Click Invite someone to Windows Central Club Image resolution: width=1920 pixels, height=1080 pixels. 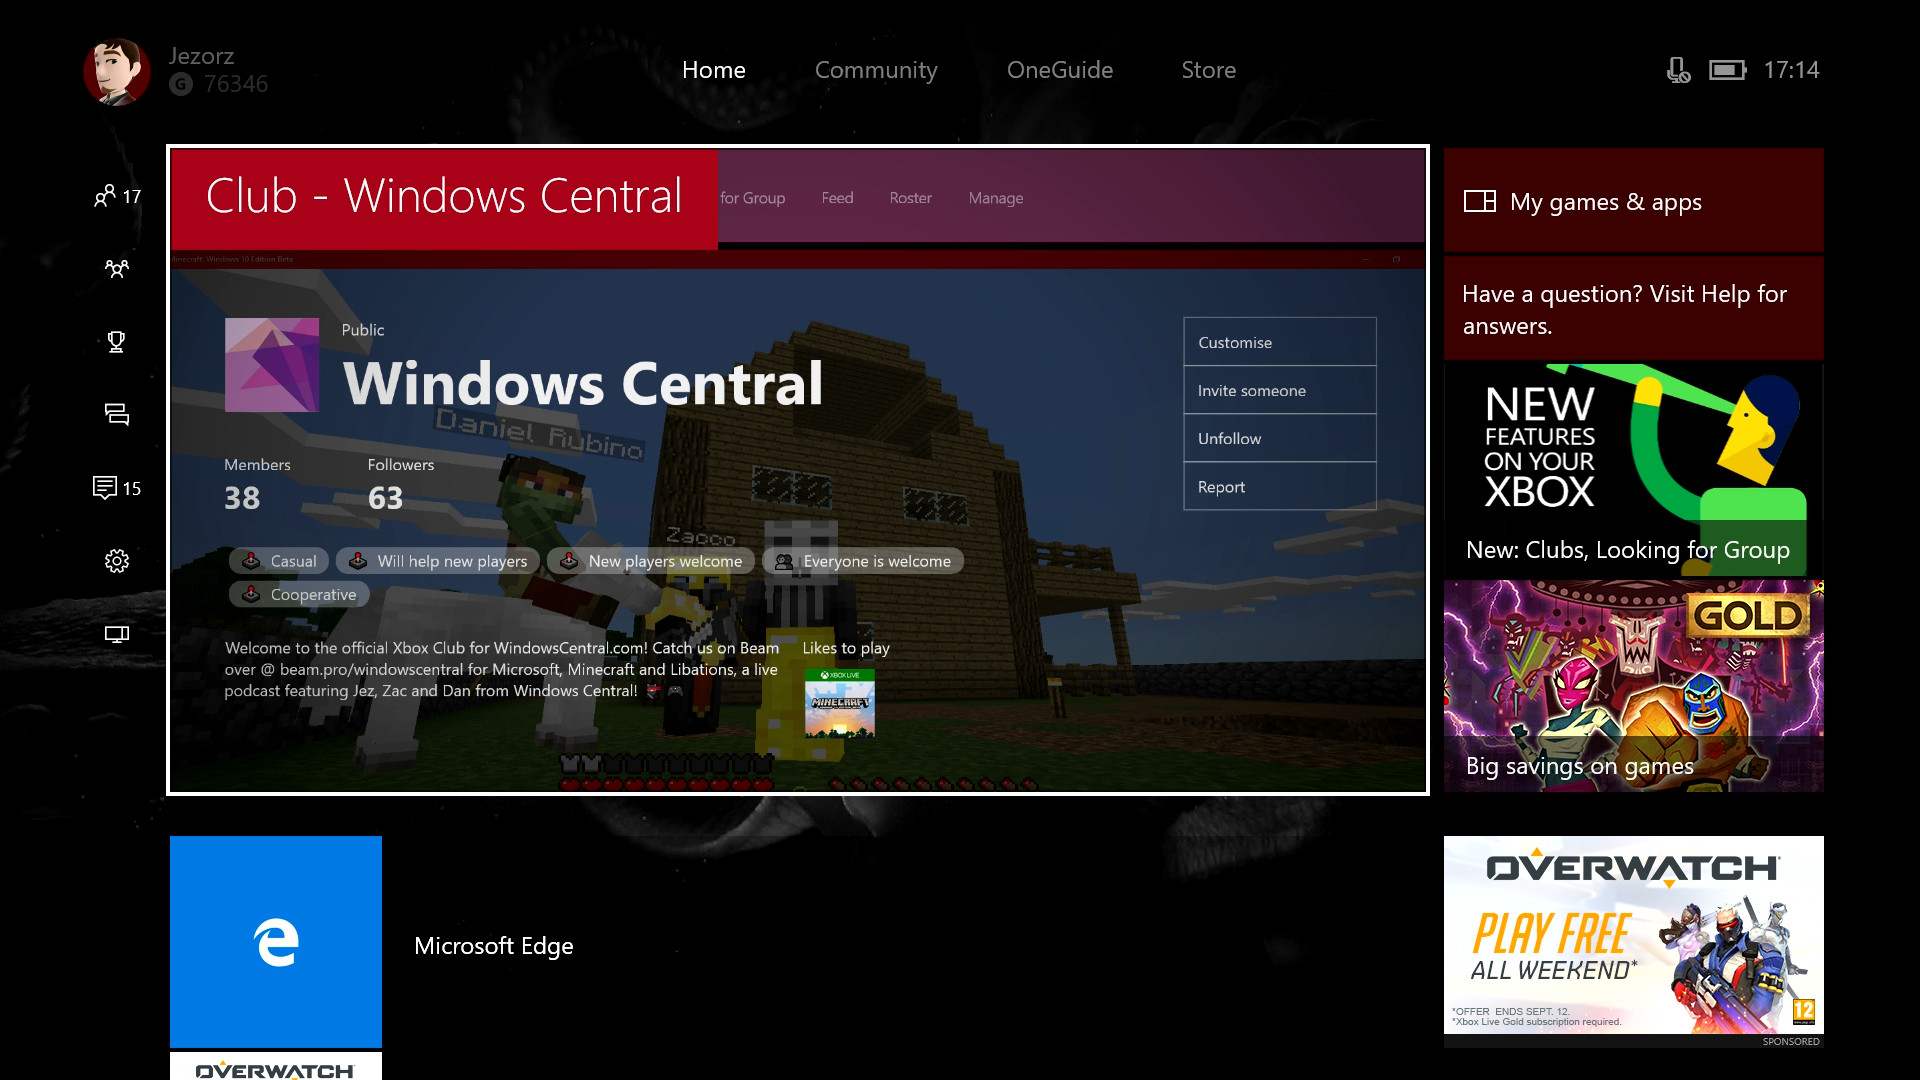click(1278, 389)
